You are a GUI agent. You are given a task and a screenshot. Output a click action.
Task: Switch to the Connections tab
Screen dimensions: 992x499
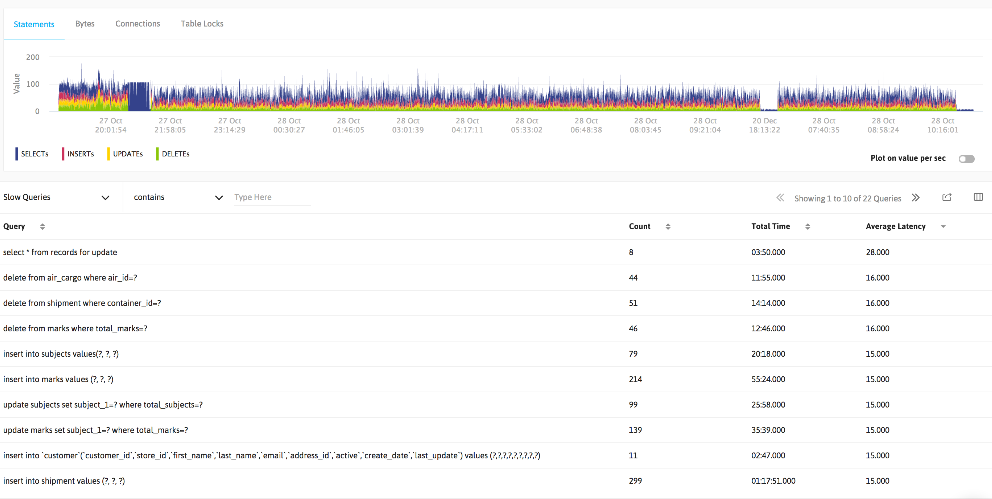(x=138, y=23)
